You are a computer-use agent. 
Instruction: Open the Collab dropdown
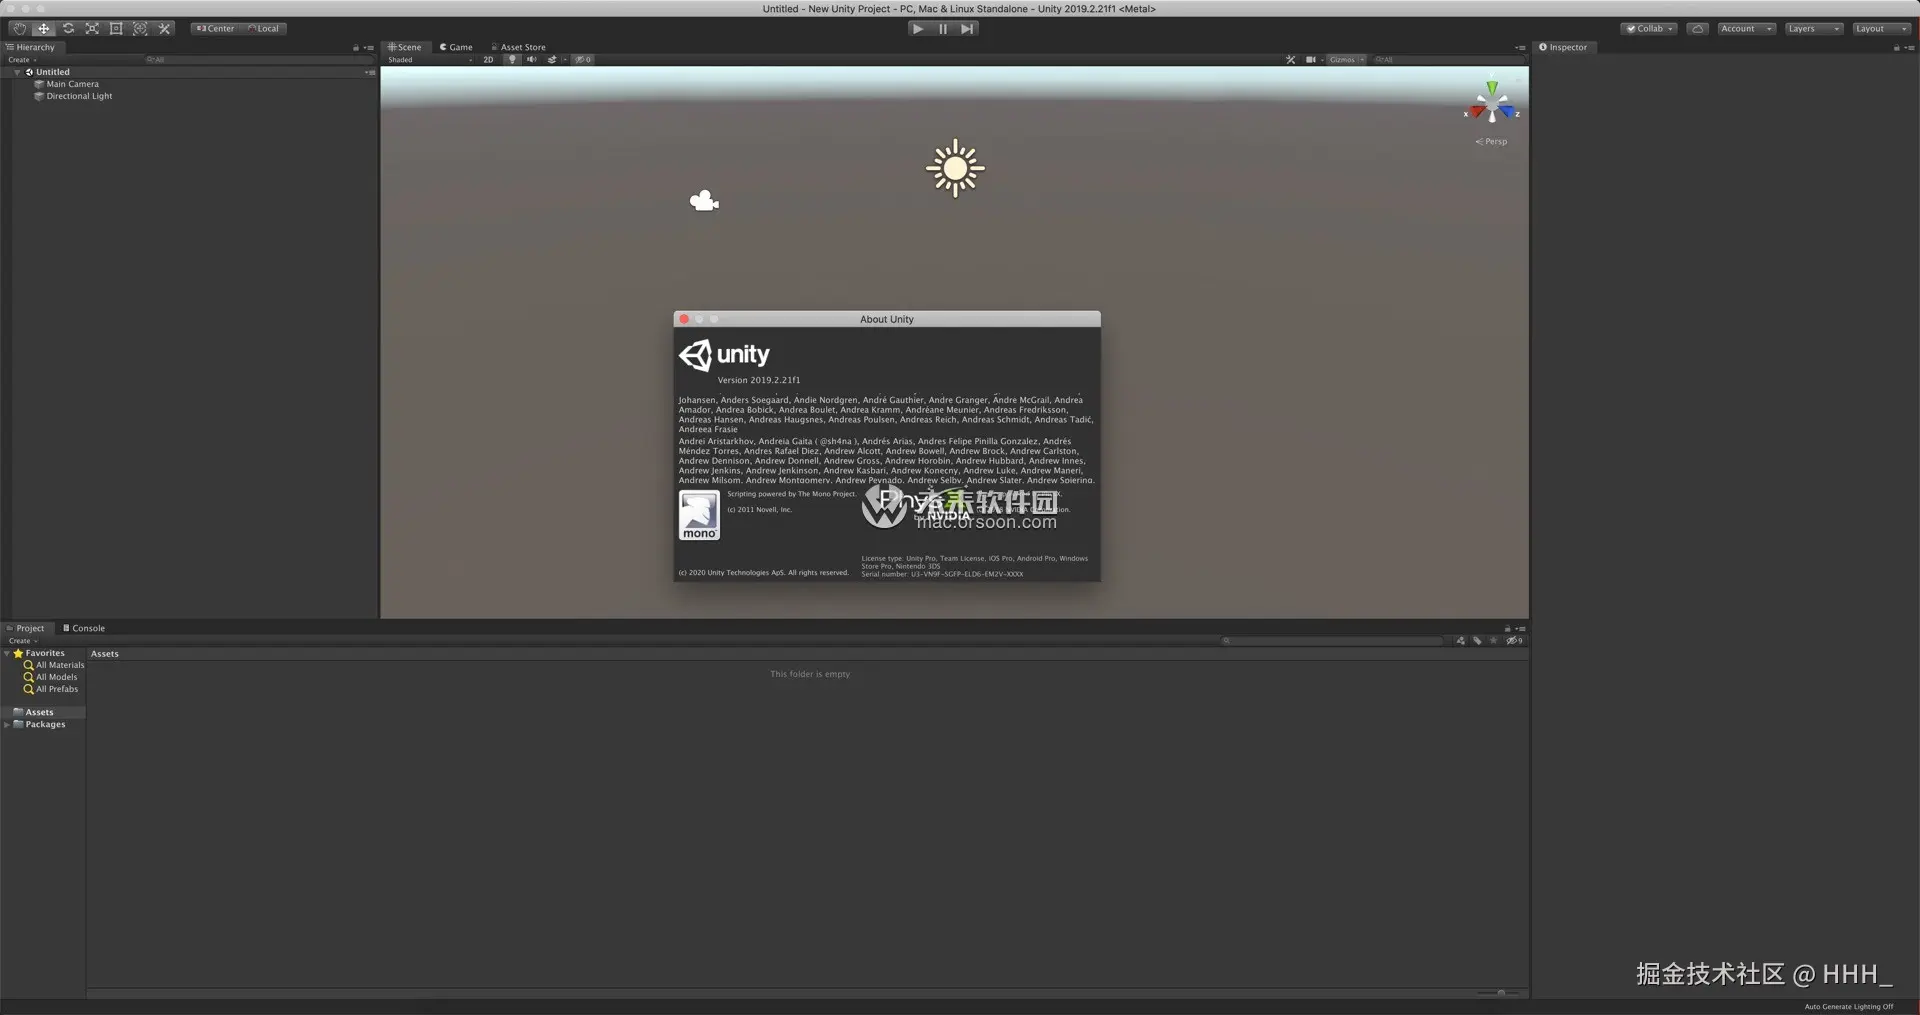tap(1649, 29)
